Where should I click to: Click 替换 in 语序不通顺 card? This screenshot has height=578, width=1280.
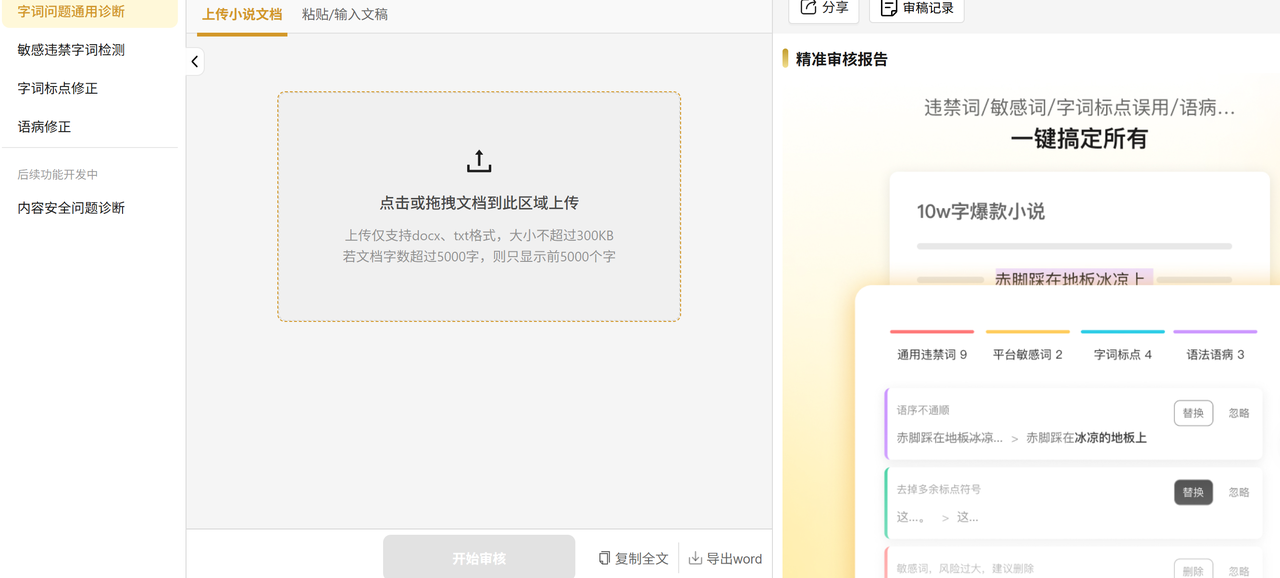point(1193,413)
